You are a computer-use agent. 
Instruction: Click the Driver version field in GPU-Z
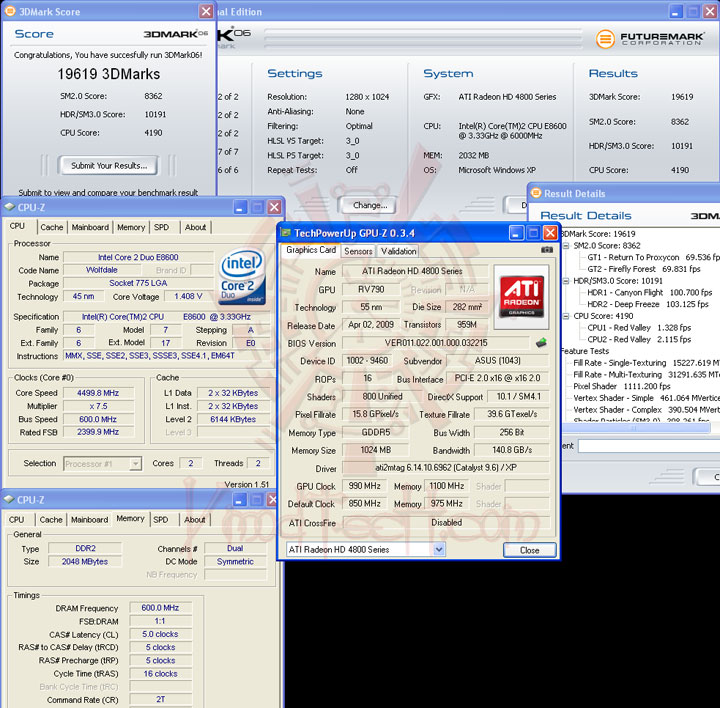(446, 467)
